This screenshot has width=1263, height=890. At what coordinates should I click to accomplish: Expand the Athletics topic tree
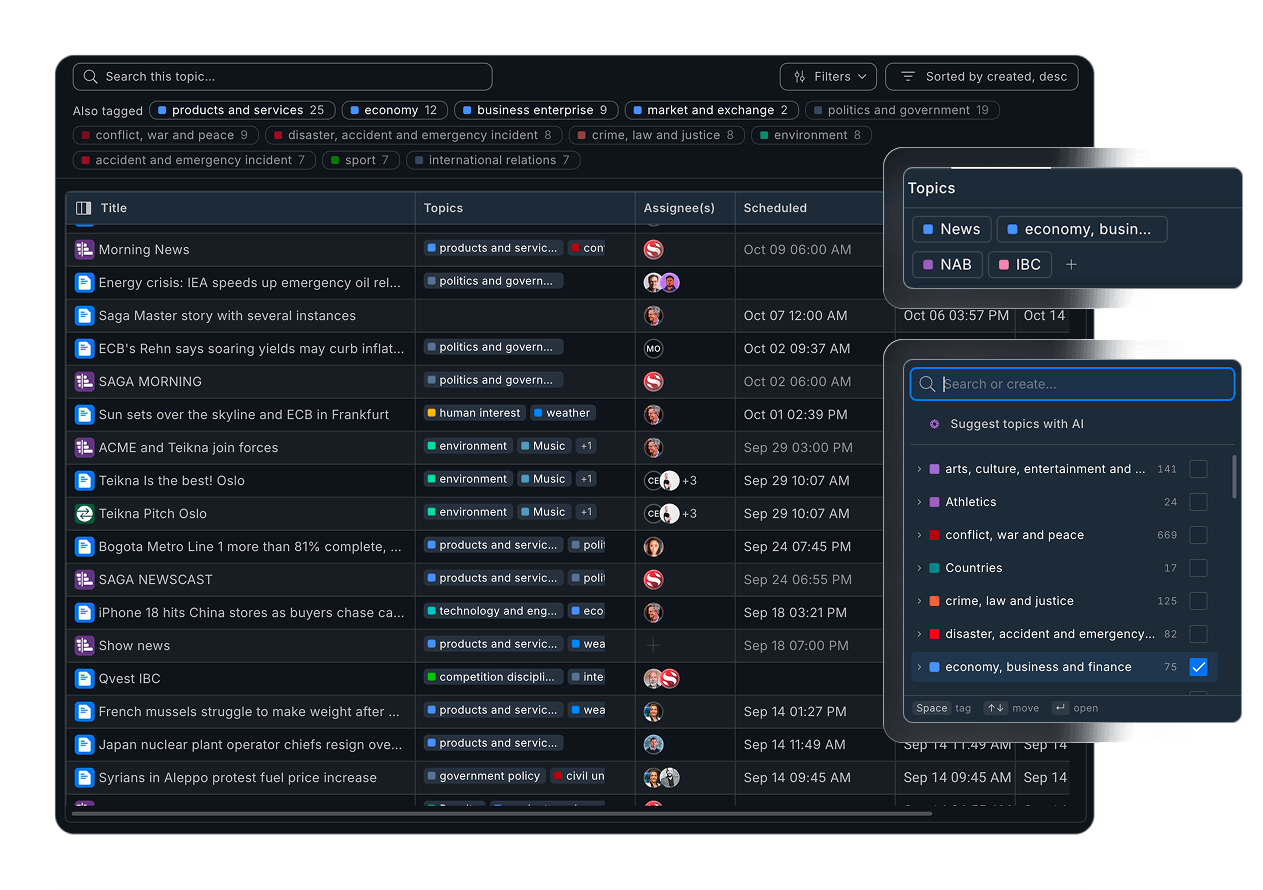click(x=919, y=502)
